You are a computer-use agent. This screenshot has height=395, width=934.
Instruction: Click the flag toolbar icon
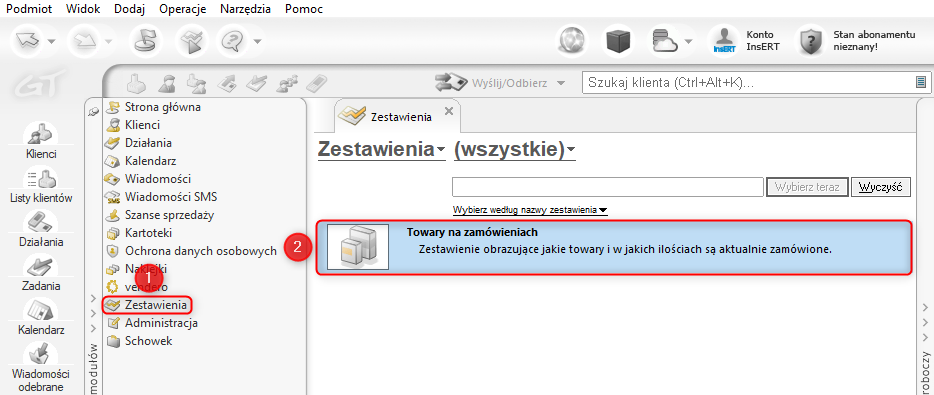point(147,41)
